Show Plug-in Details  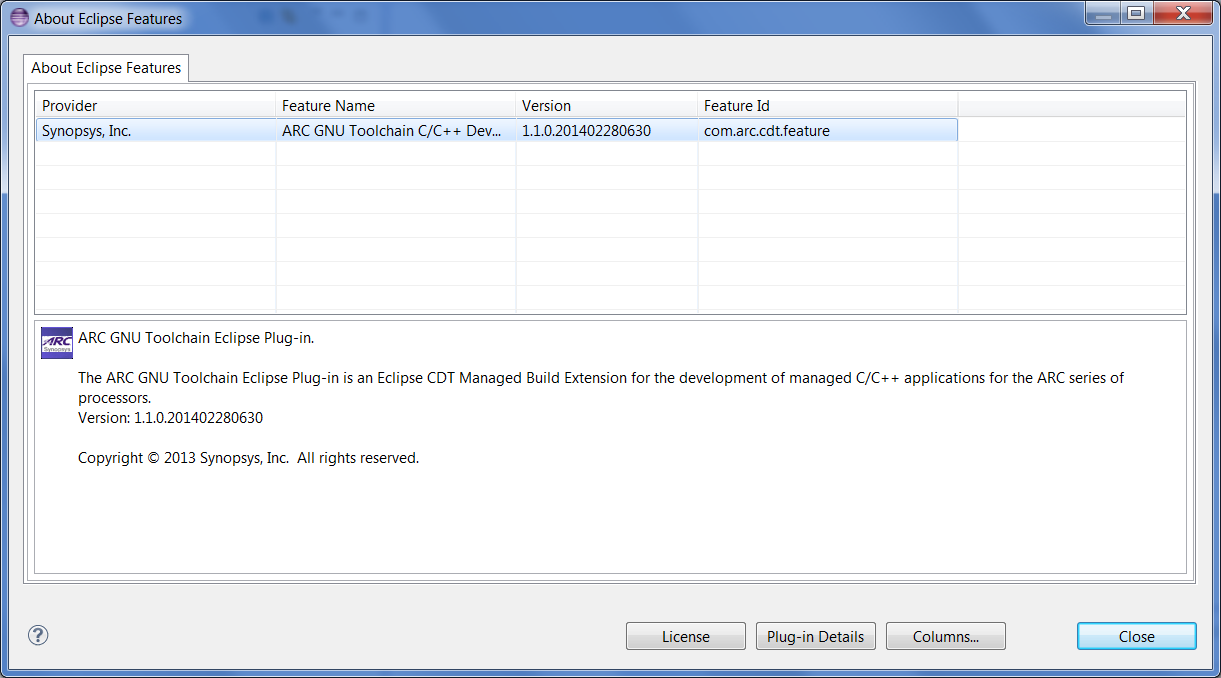tap(816, 636)
